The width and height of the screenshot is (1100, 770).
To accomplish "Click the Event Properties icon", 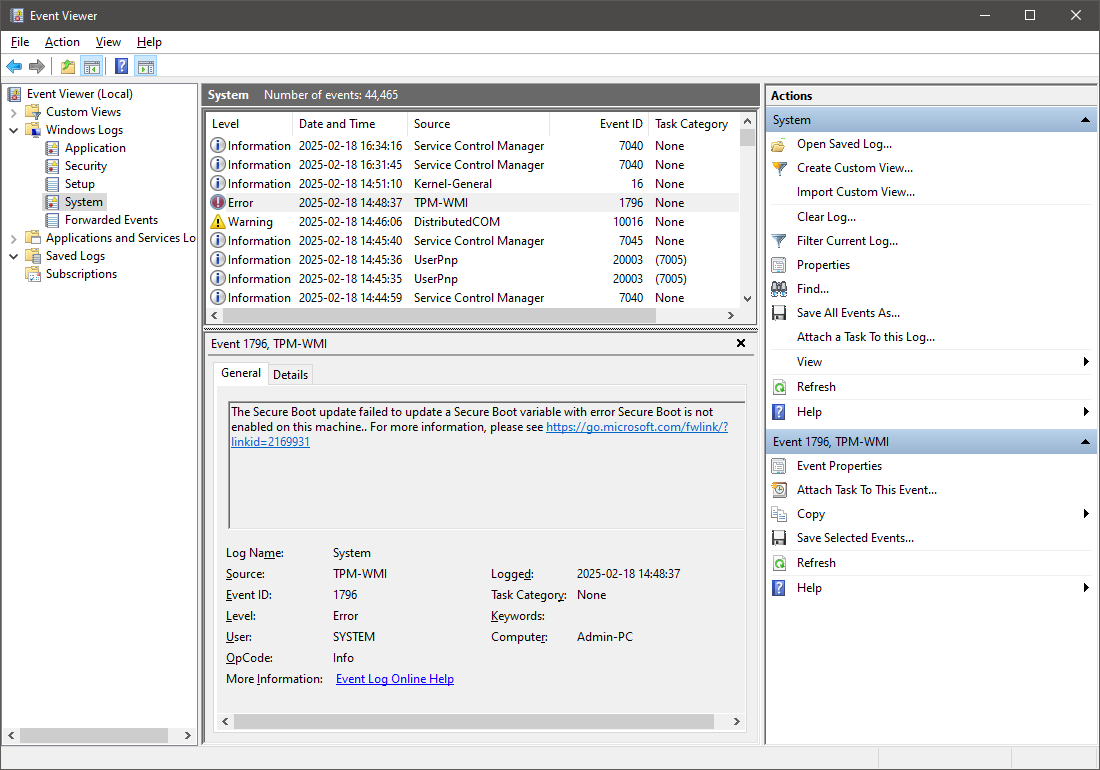I will click(779, 466).
